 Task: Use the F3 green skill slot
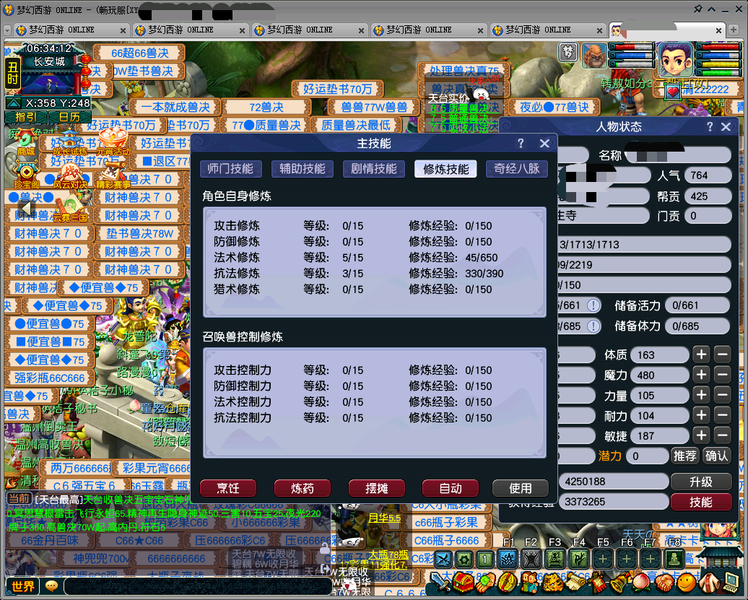555,559
